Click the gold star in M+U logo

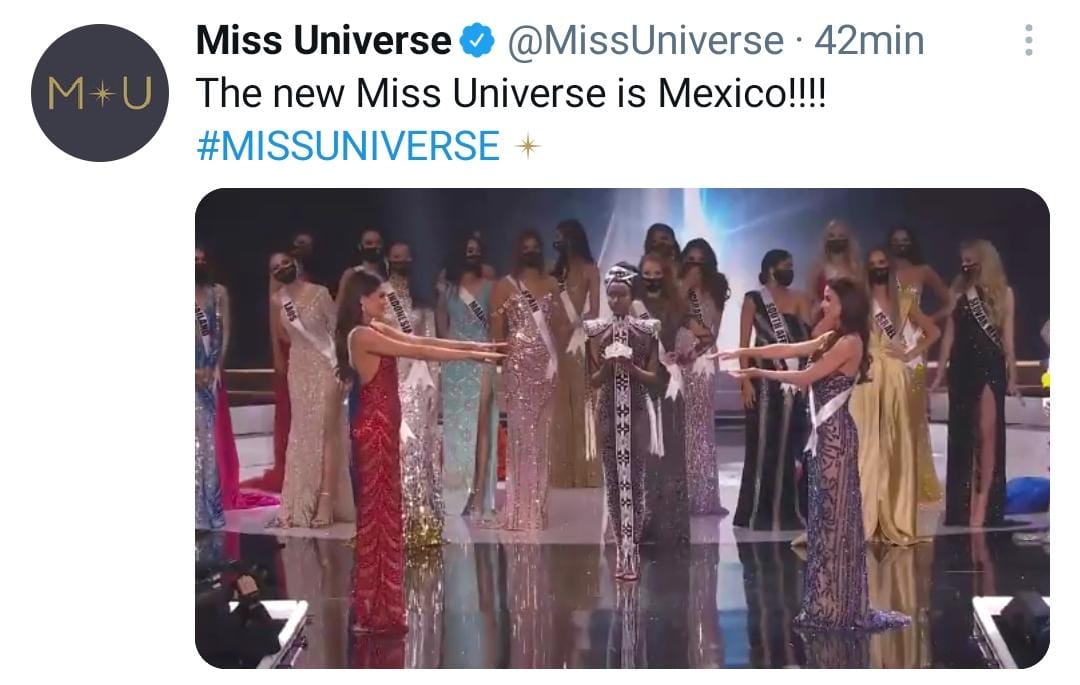[102, 94]
